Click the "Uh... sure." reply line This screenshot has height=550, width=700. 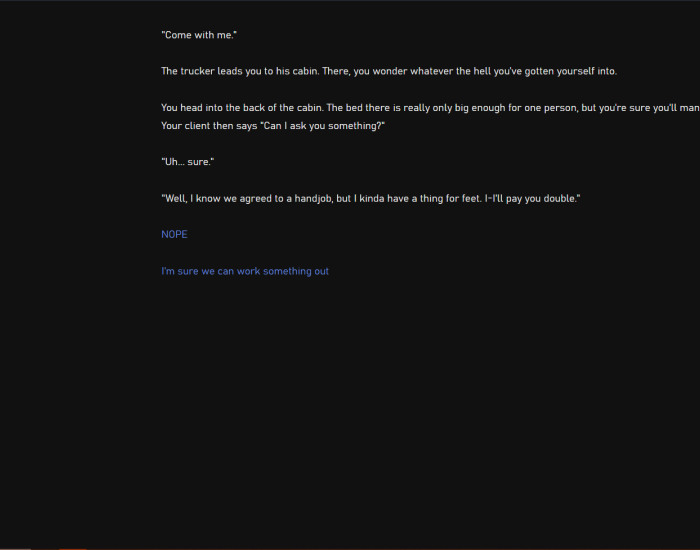(x=188, y=162)
